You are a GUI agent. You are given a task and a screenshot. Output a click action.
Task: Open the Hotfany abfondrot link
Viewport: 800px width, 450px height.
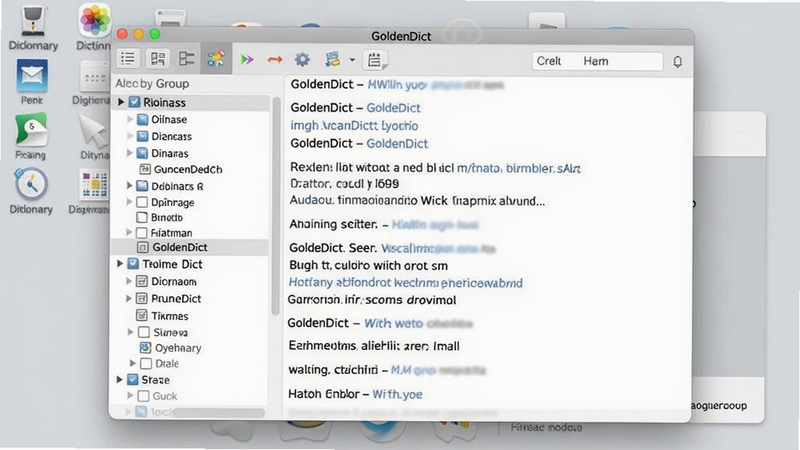click(x=406, y=283)
